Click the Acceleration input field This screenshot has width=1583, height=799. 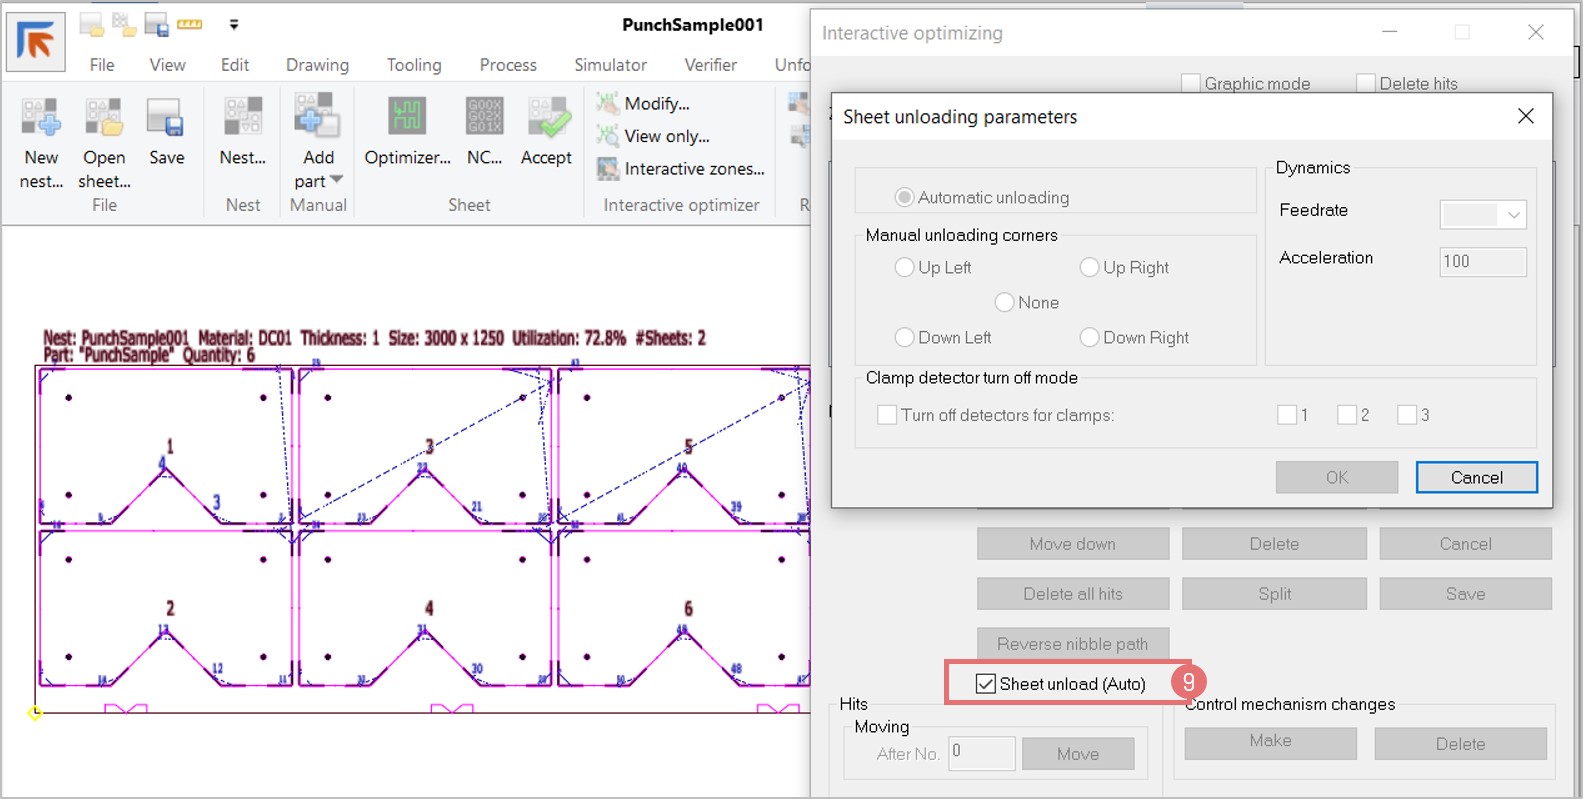(1482, 262)
